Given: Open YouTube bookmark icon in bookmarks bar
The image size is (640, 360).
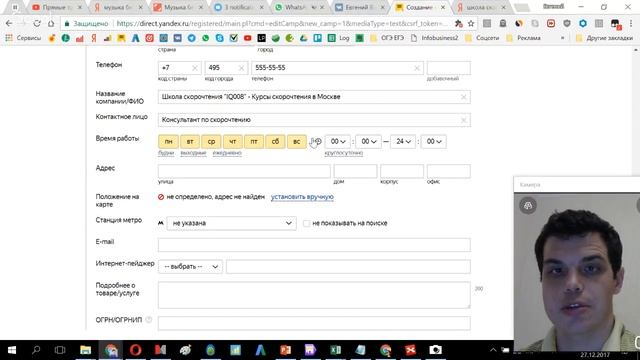Looking at the screenshot, I should pos(247,38).
